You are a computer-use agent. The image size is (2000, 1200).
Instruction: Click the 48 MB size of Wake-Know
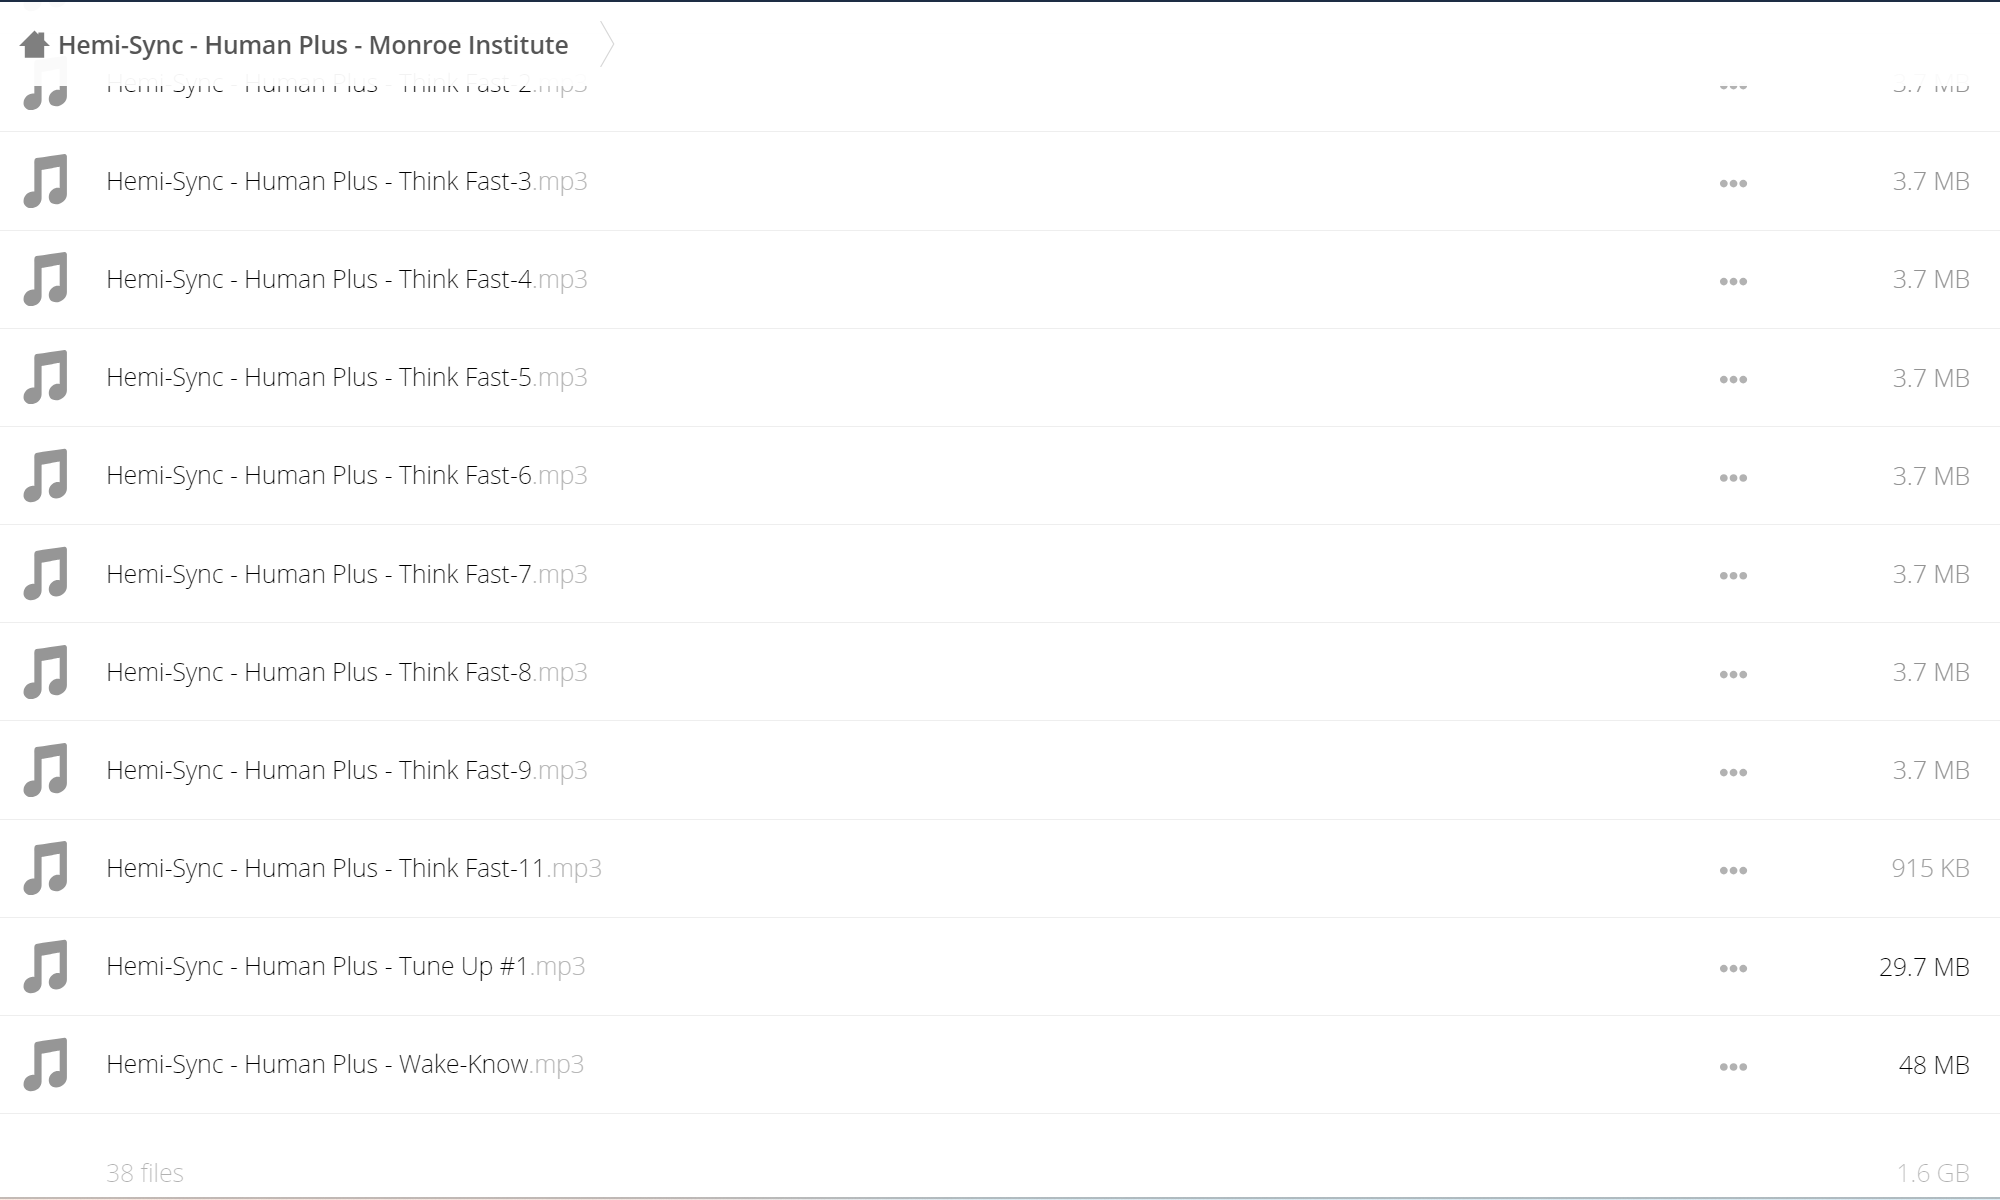[1934, 1065]
